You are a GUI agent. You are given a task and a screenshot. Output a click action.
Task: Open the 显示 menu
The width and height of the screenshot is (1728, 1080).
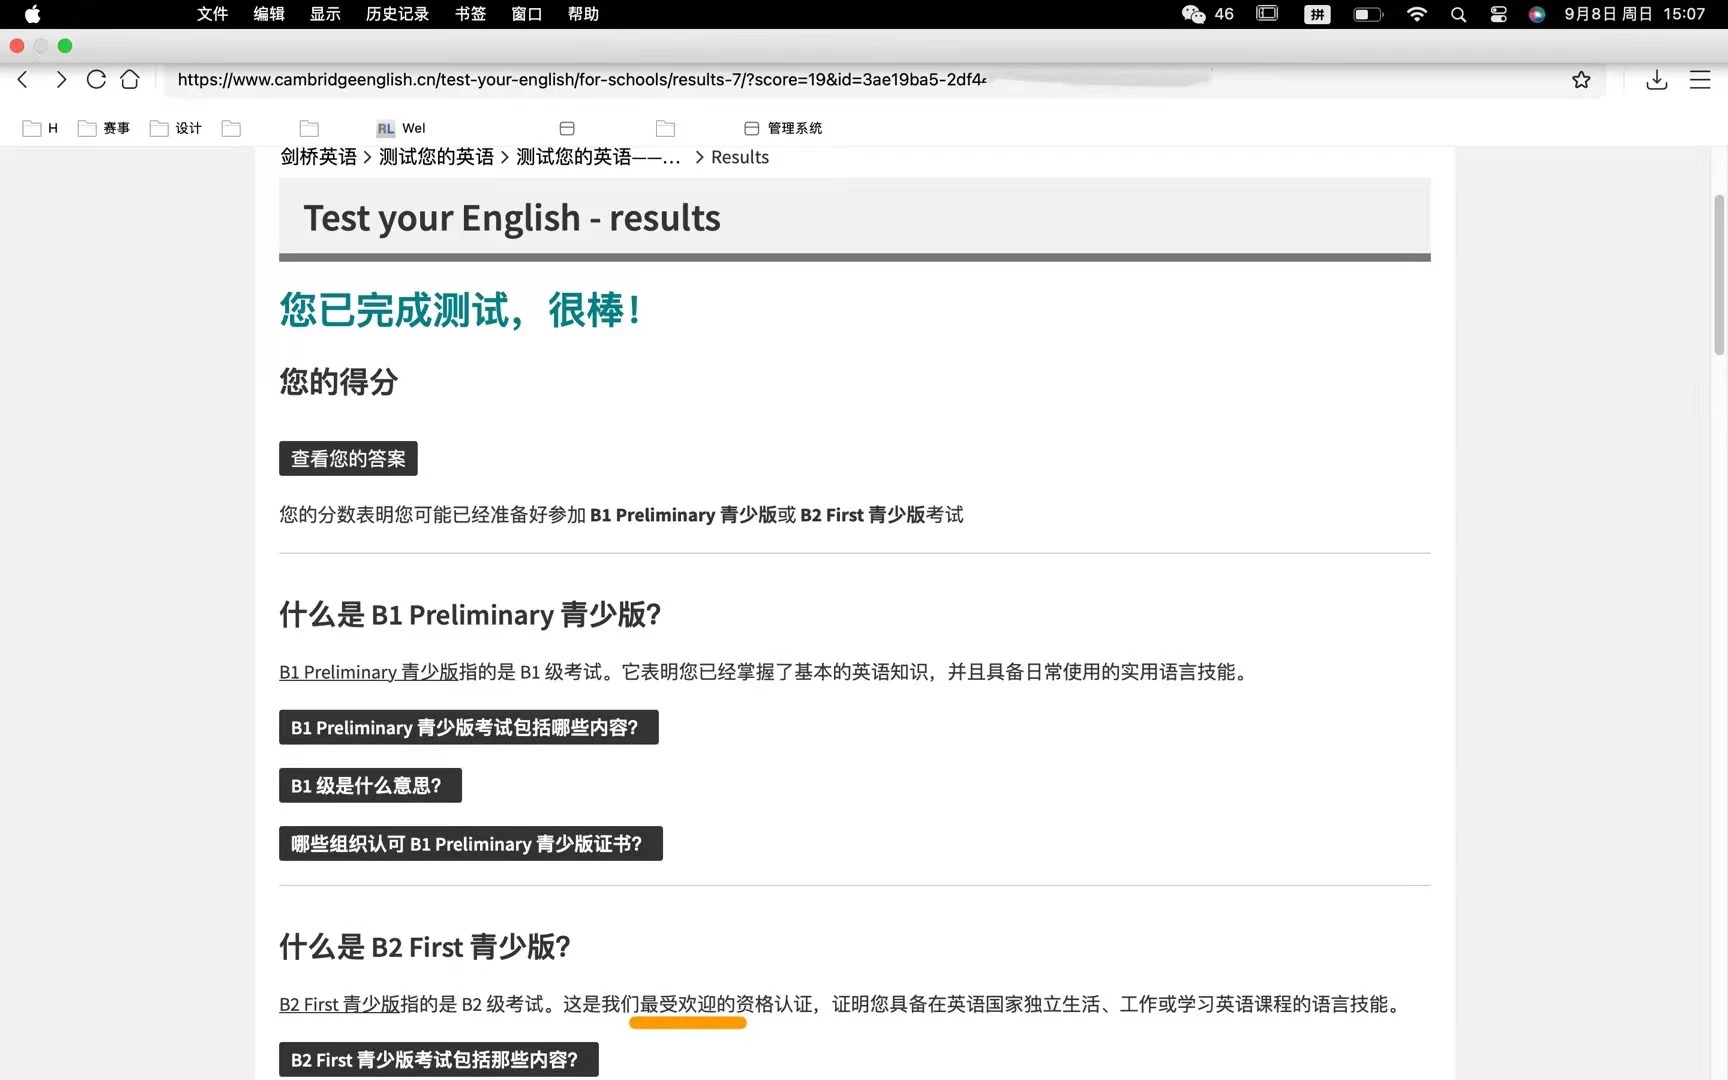click(x=325, y=14)
